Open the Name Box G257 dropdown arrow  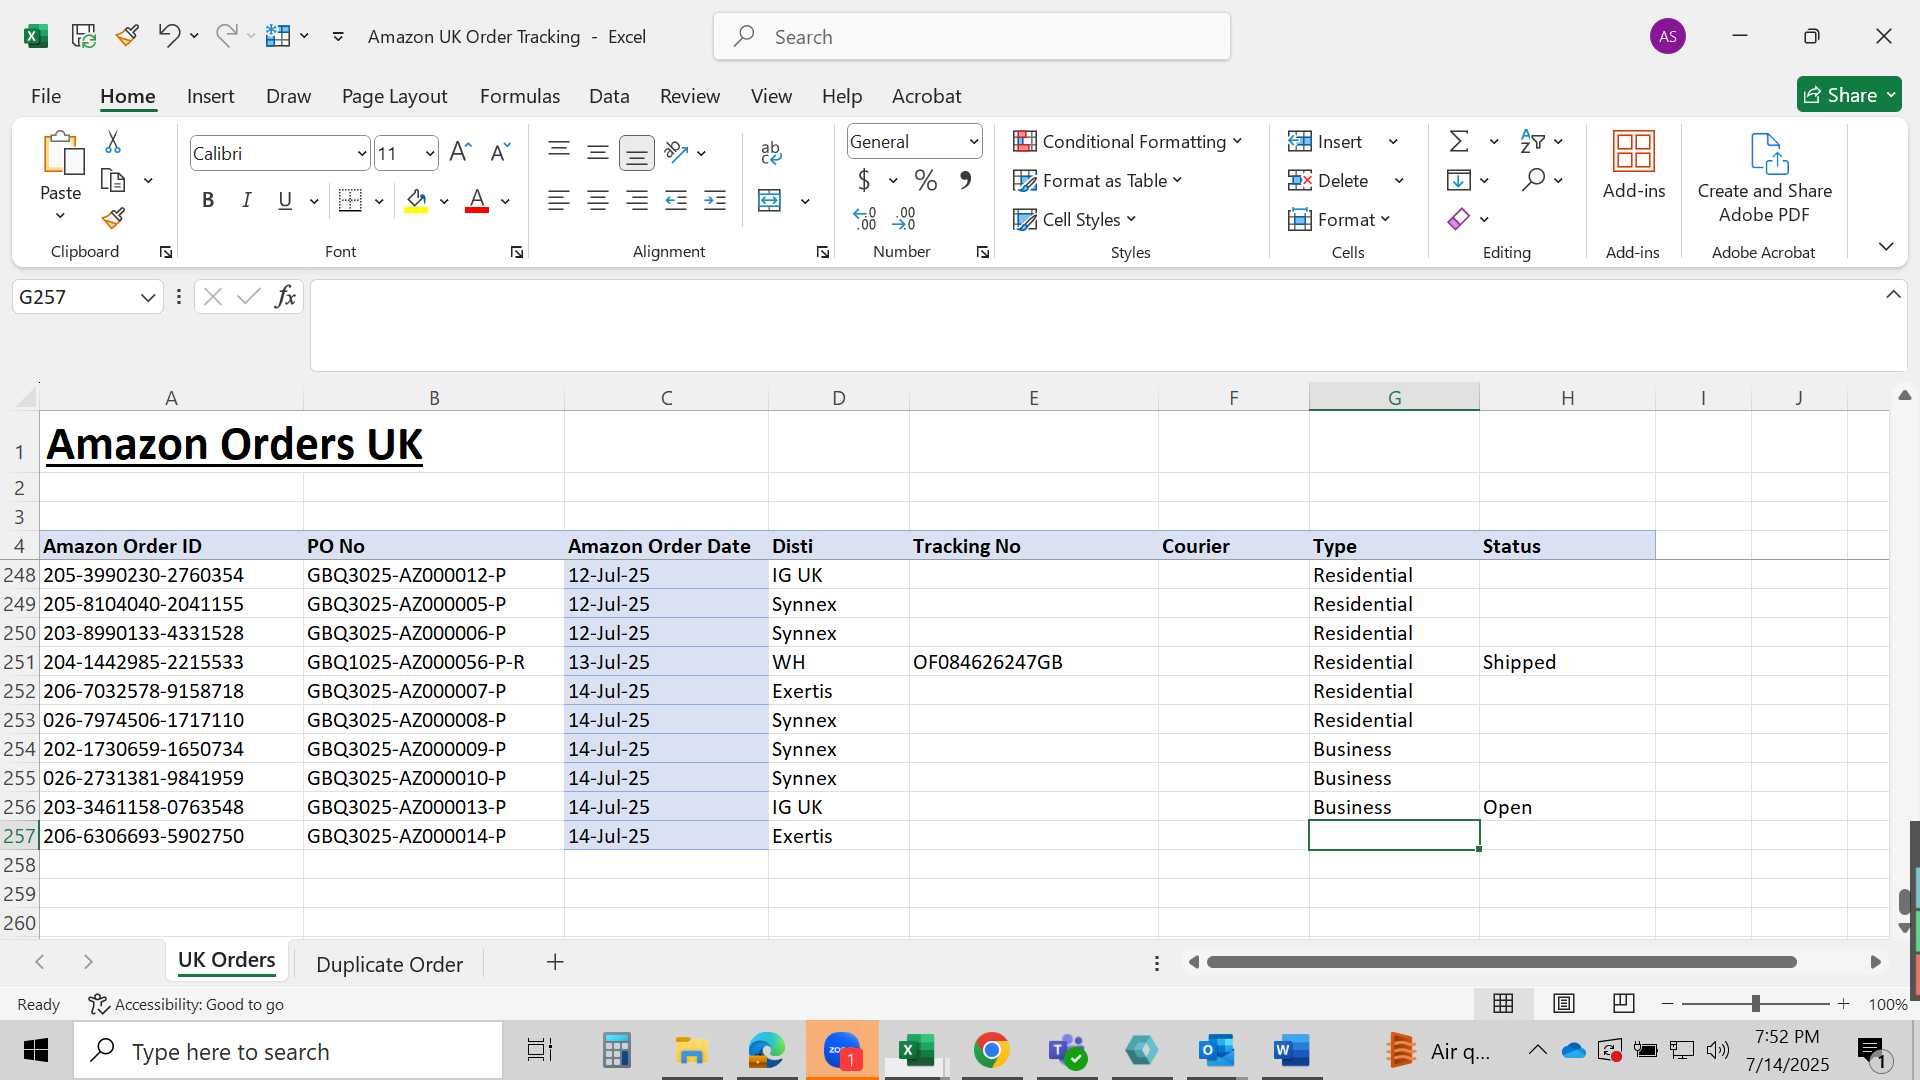tap(148, 297)
